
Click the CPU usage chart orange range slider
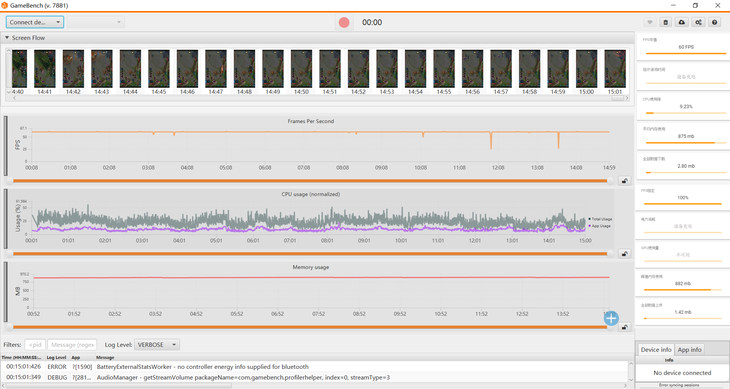[x=310, y=254]
